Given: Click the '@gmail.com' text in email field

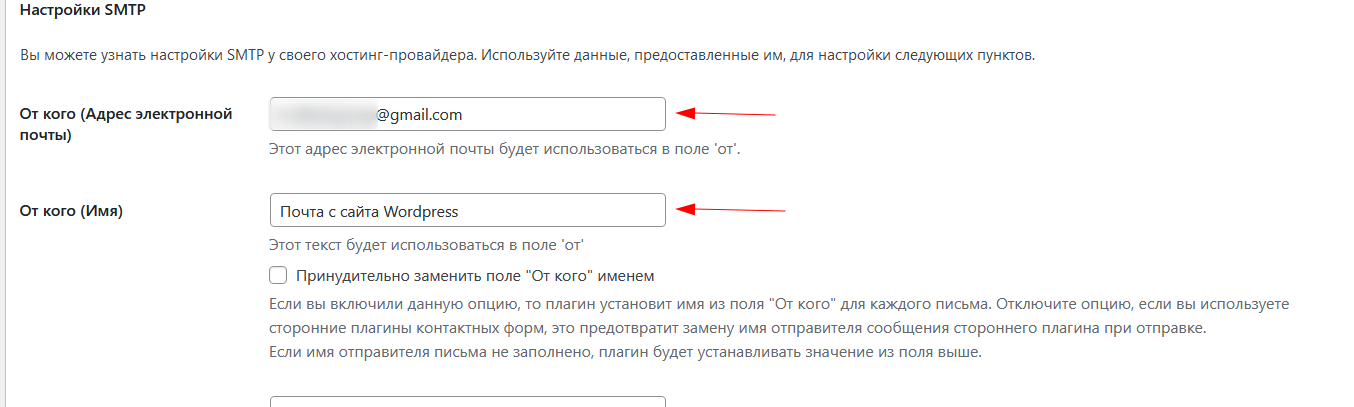Looking at the screenshot, I should point(419,114).
